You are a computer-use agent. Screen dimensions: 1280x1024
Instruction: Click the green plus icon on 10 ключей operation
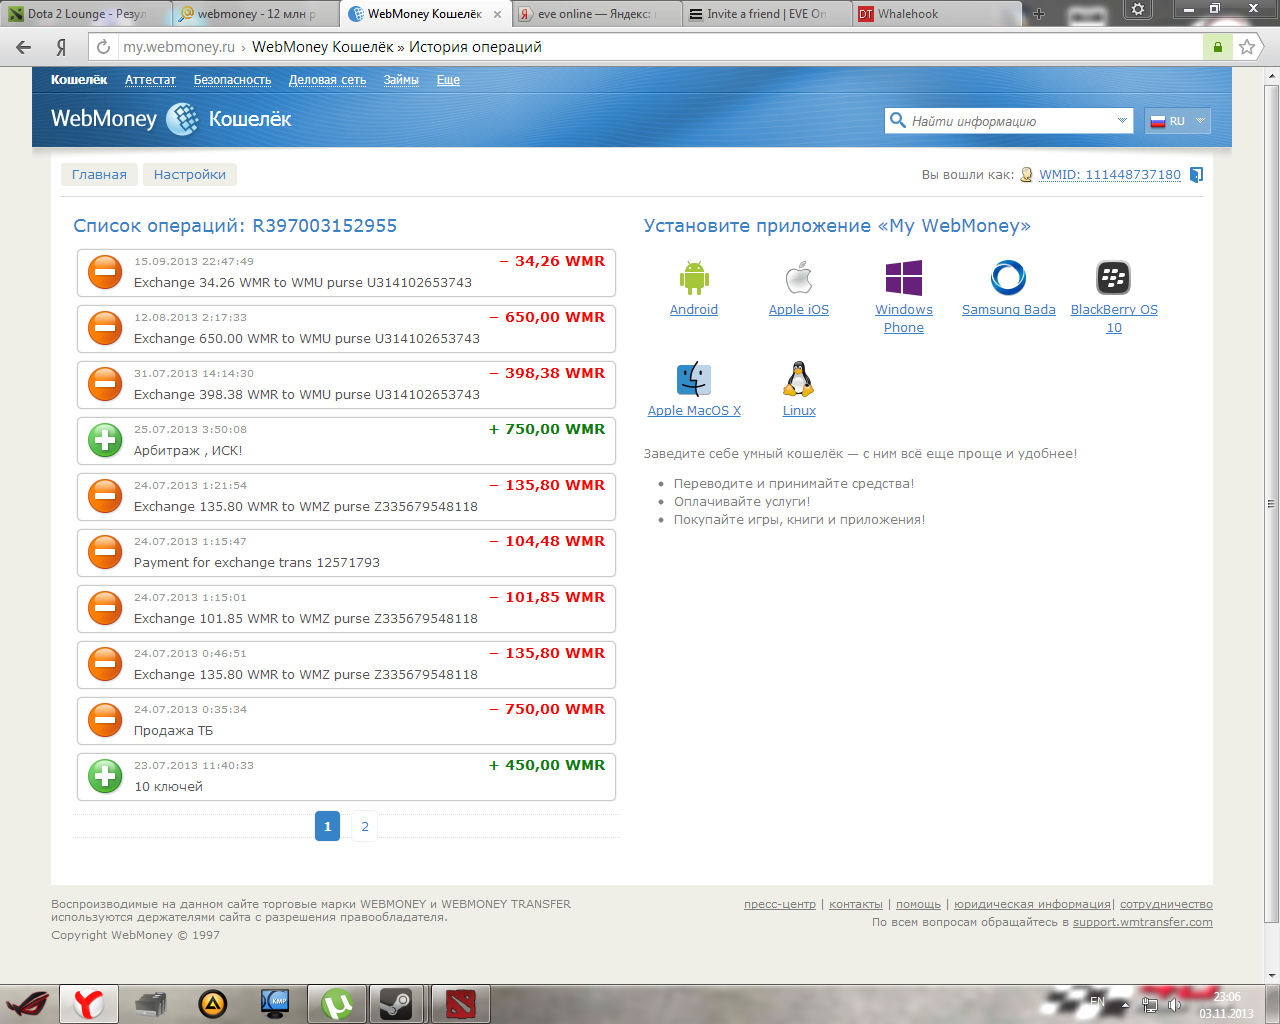[x=105, y=776]
